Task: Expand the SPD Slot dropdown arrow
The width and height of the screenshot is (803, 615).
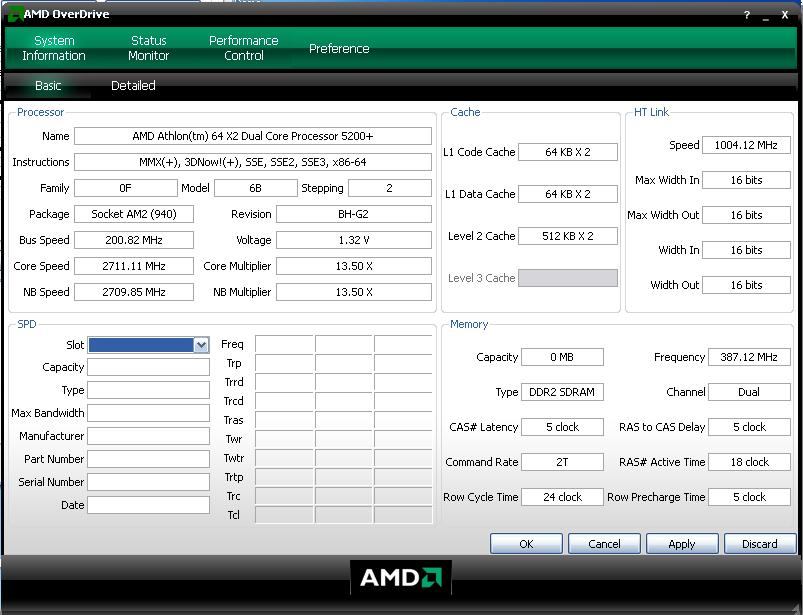Action: click(201, 345)
